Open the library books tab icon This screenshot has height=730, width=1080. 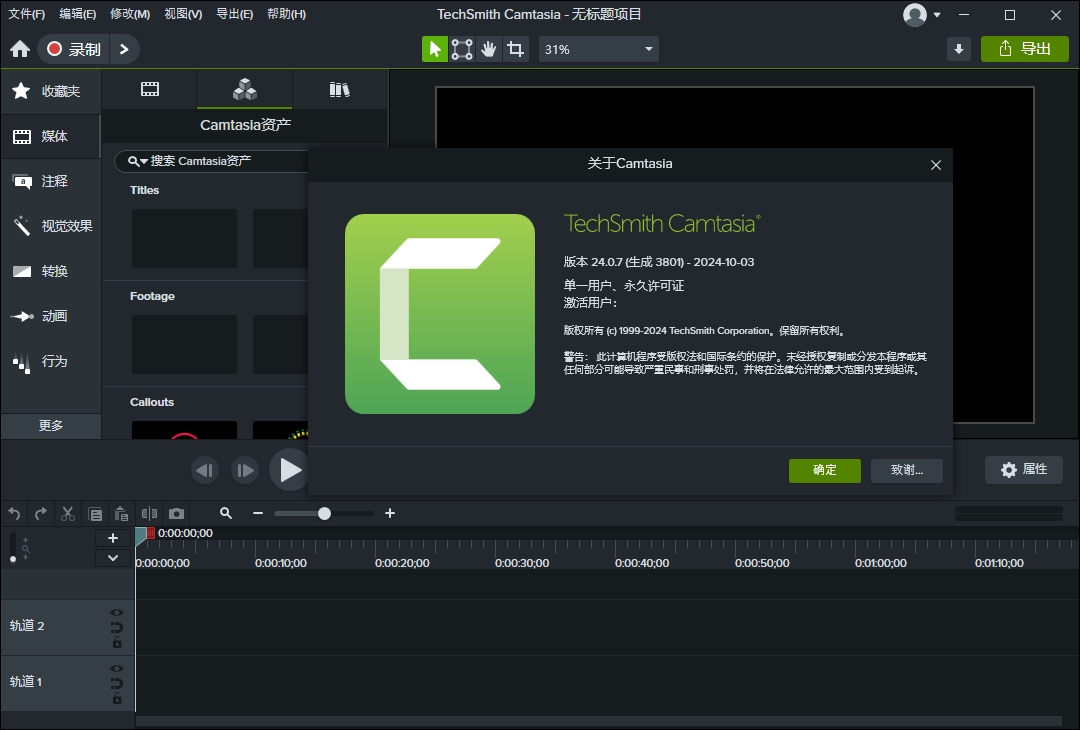(340, 90)
